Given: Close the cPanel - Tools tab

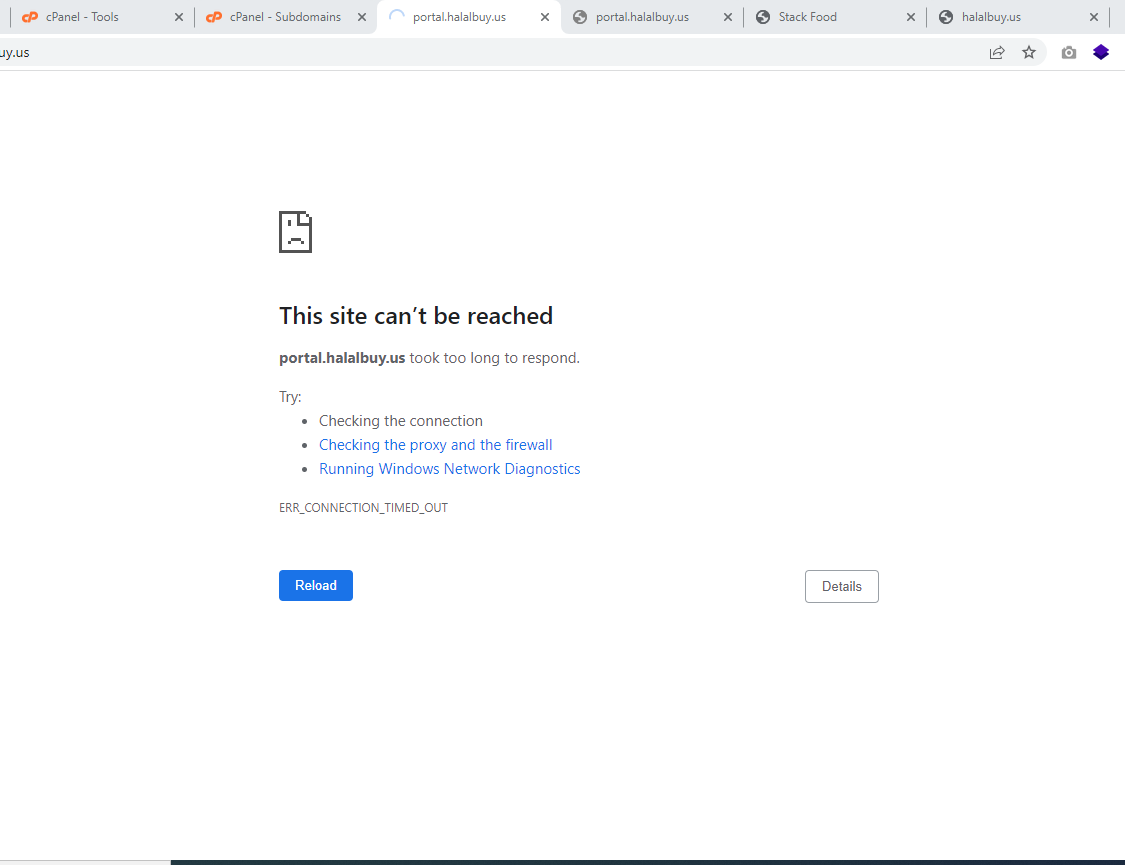Looking at the screenshot, I should 179,17.
